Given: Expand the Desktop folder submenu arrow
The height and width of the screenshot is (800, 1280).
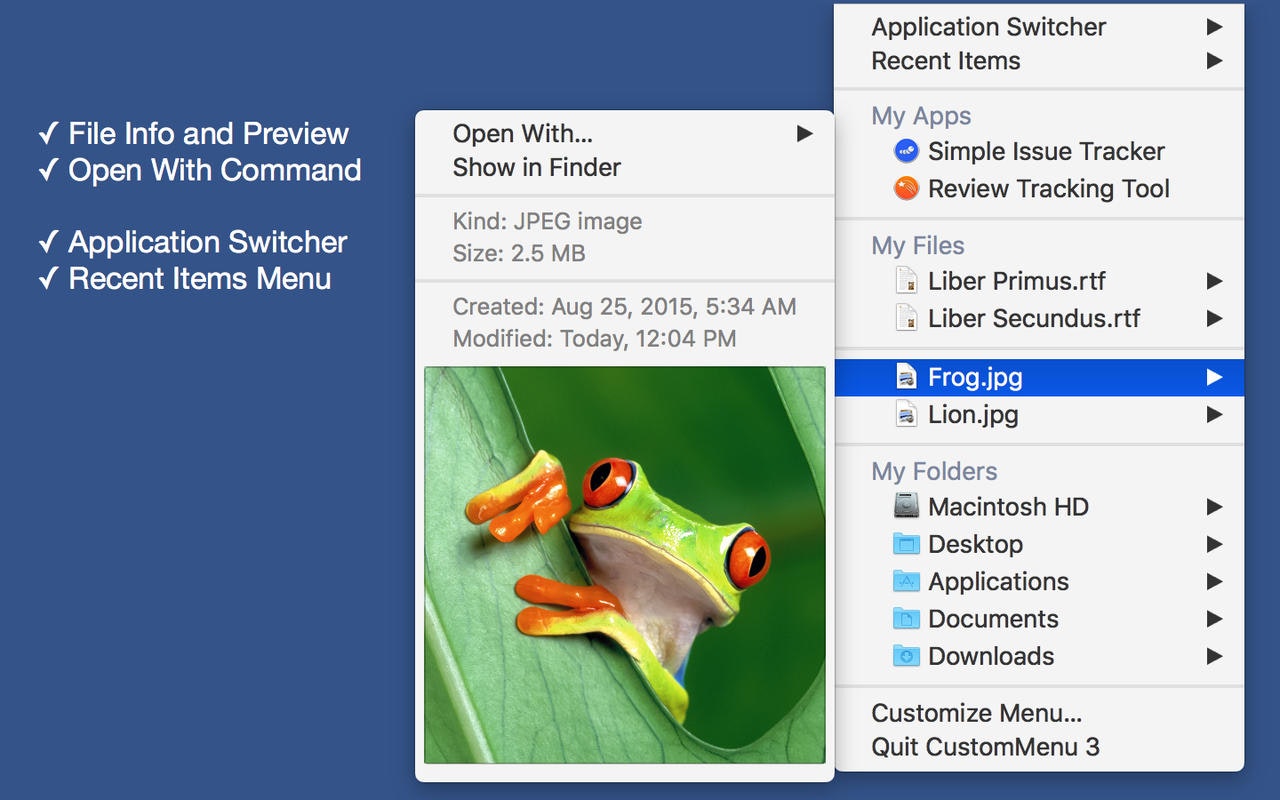Looking at the screenshot, I should pos(1214,544).
